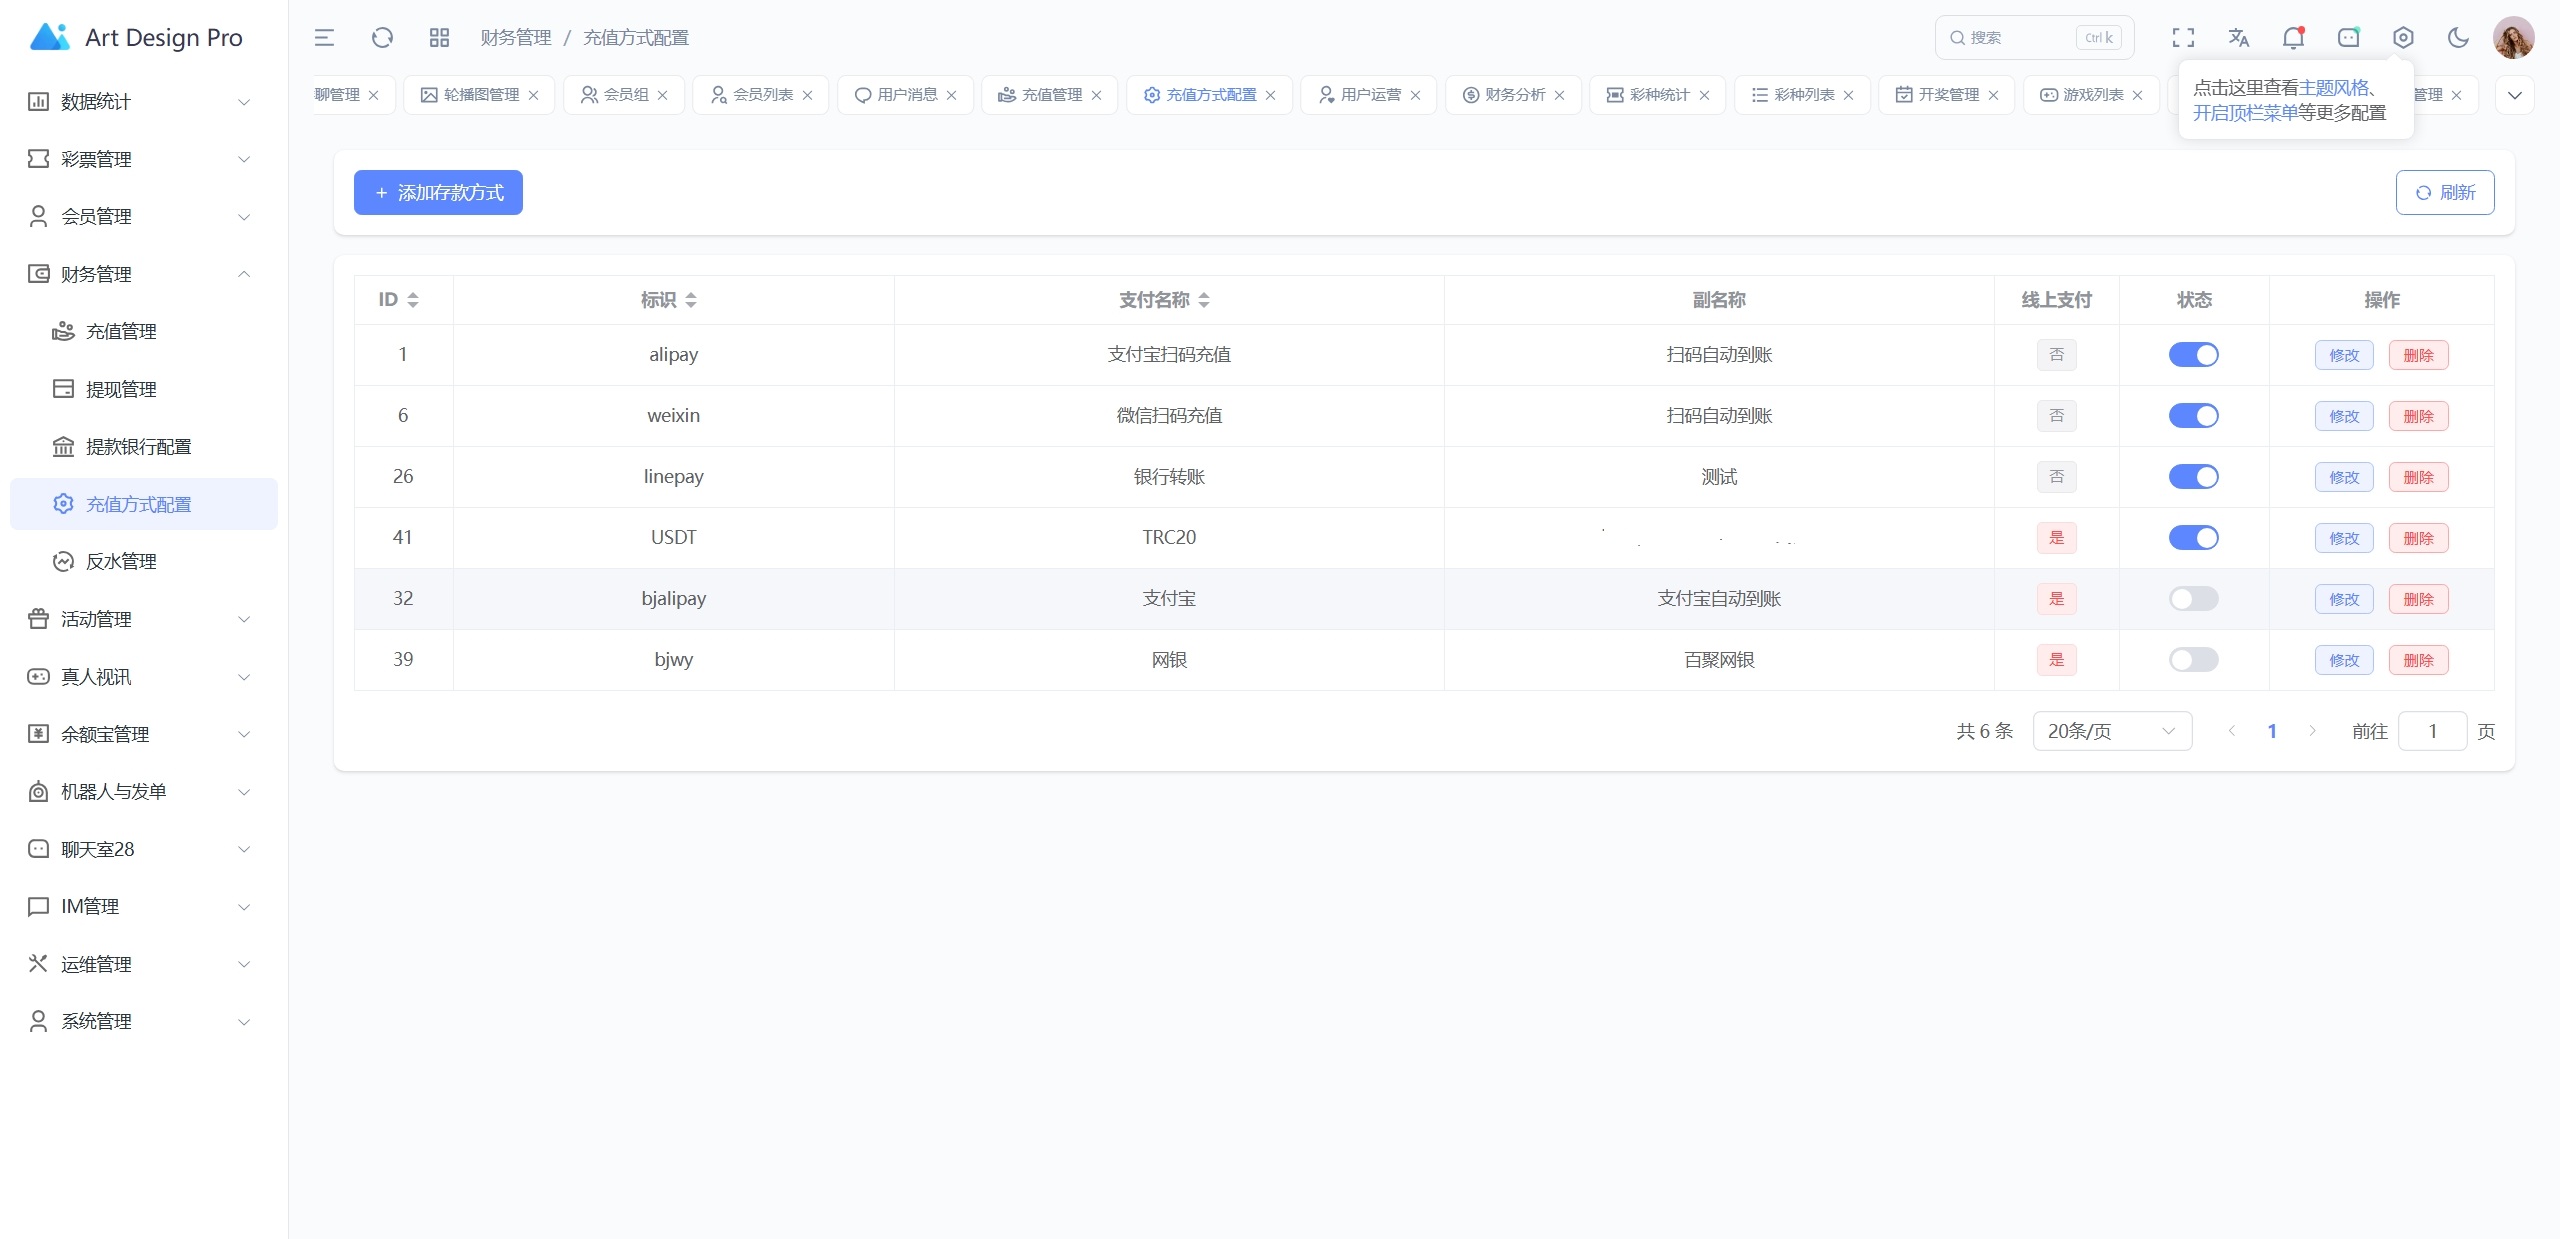Open the settings hexagon icon in header

click(2403, 38)
